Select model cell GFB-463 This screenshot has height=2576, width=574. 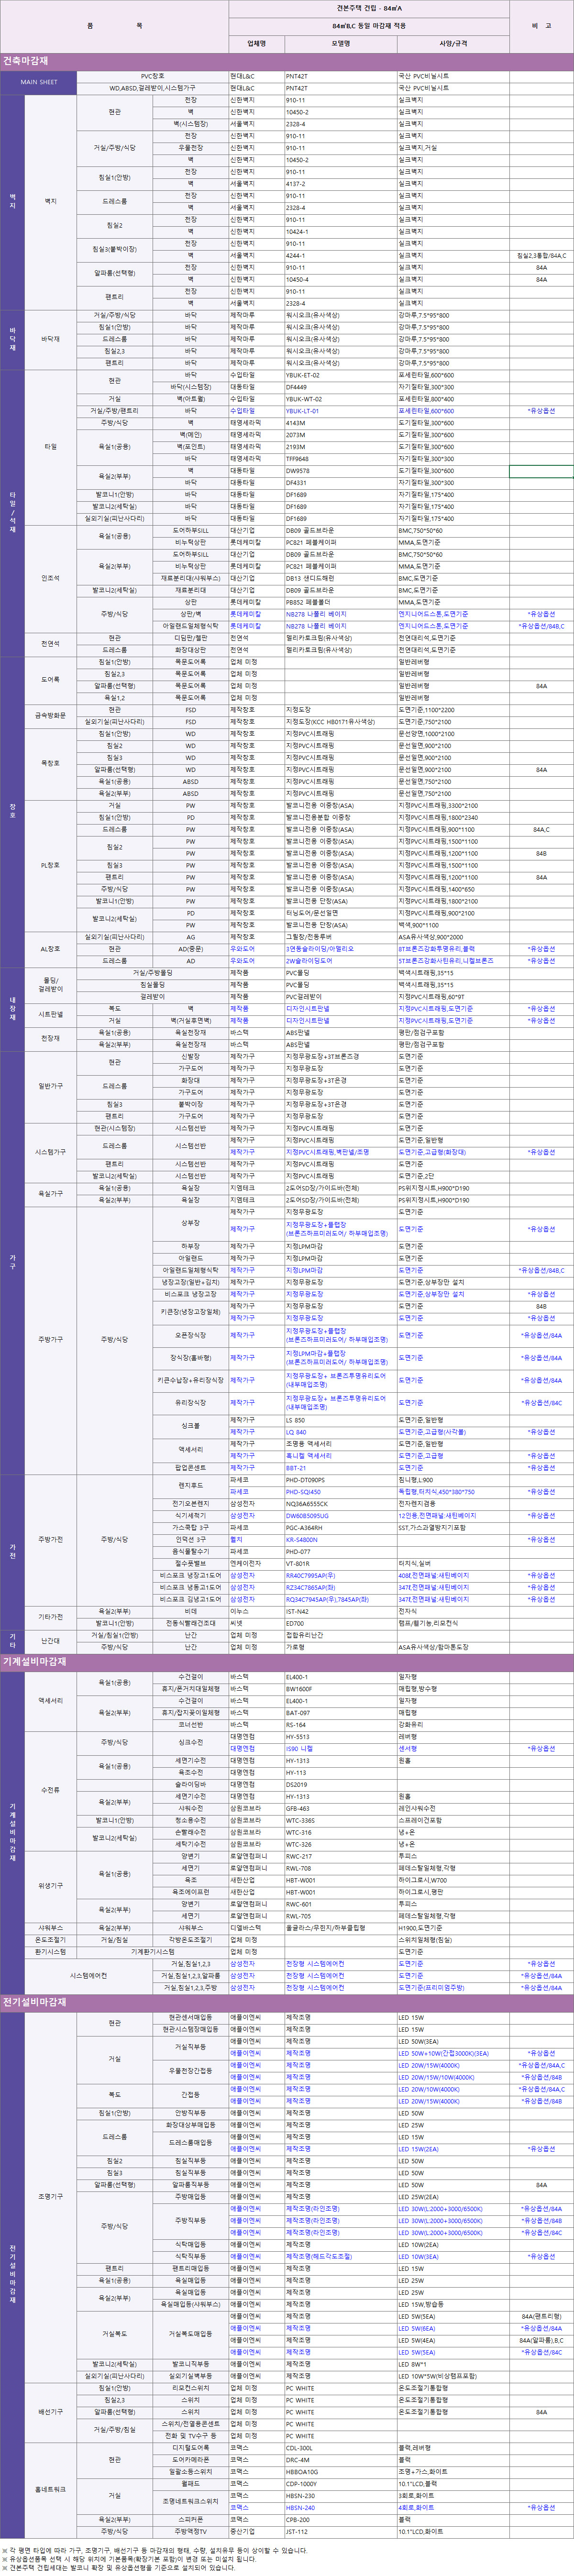pos(340,1808)
